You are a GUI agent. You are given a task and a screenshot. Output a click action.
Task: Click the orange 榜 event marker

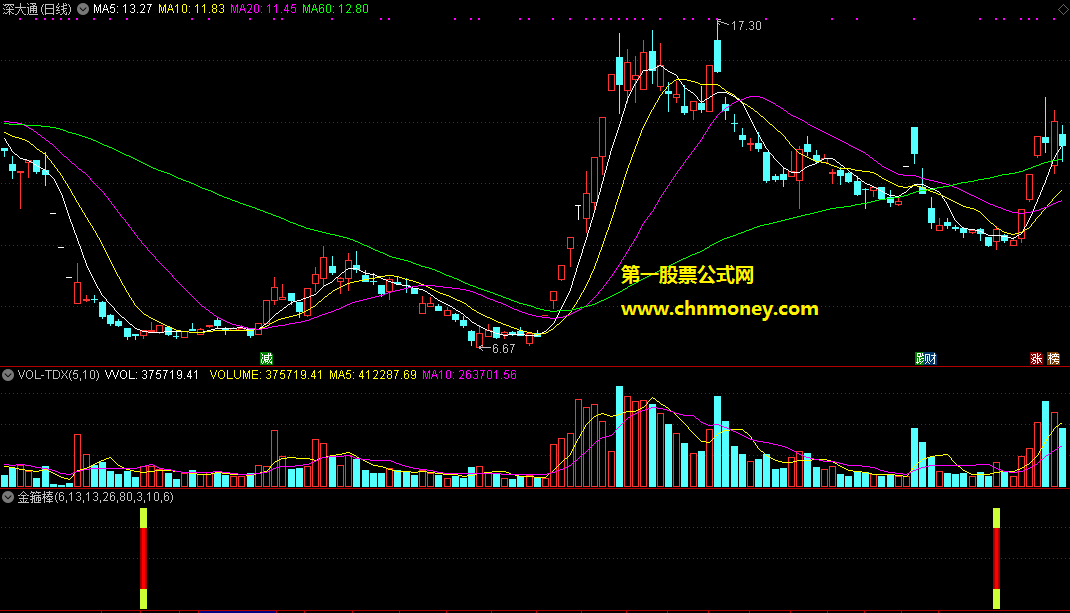(x=1054, y=358)
